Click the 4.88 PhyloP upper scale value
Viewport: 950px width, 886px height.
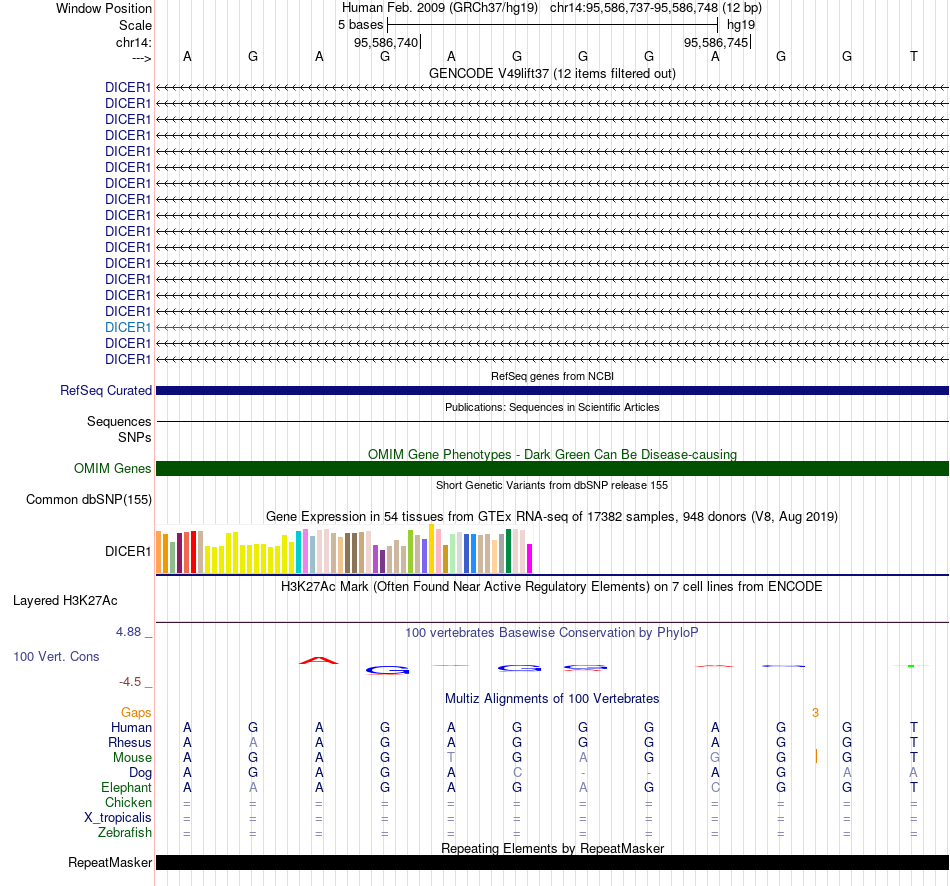point(128,632)
